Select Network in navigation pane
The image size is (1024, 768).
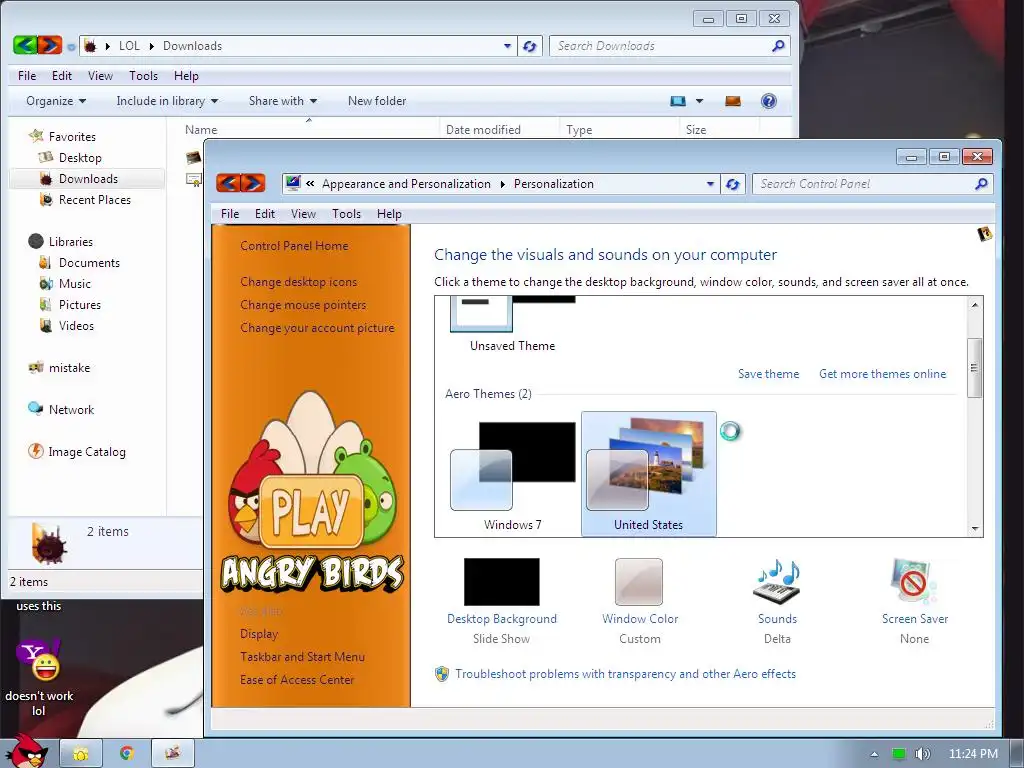coord(71,409)
